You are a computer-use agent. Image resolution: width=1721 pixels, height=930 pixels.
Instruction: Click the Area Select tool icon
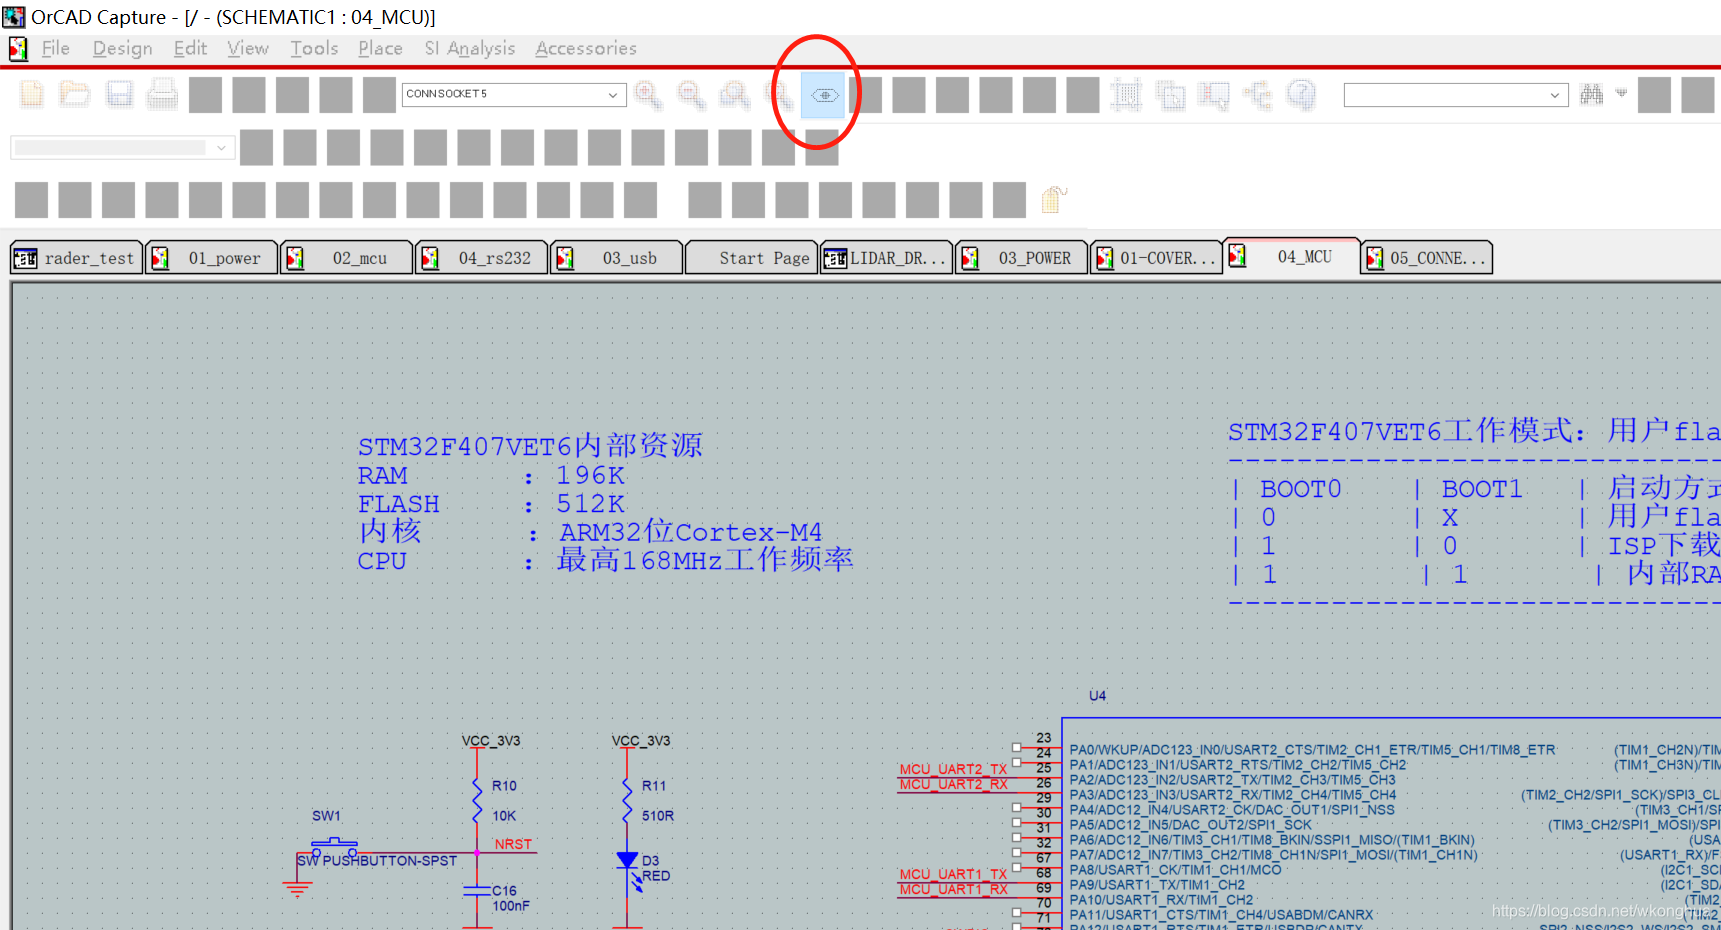[x=1170, y=95]
